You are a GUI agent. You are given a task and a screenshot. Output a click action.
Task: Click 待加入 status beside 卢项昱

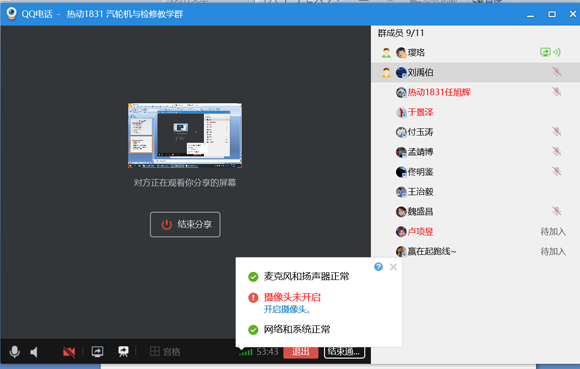click(553, 232)
